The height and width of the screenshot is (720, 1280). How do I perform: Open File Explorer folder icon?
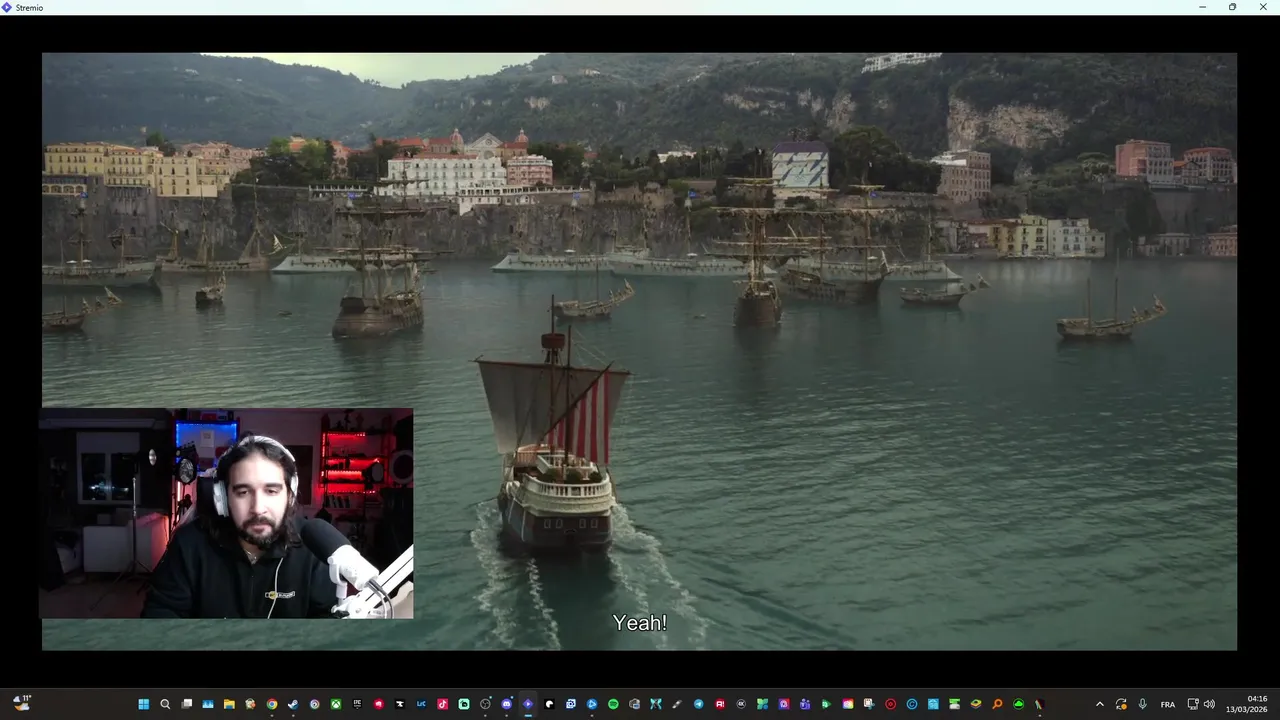click(229, 704)
